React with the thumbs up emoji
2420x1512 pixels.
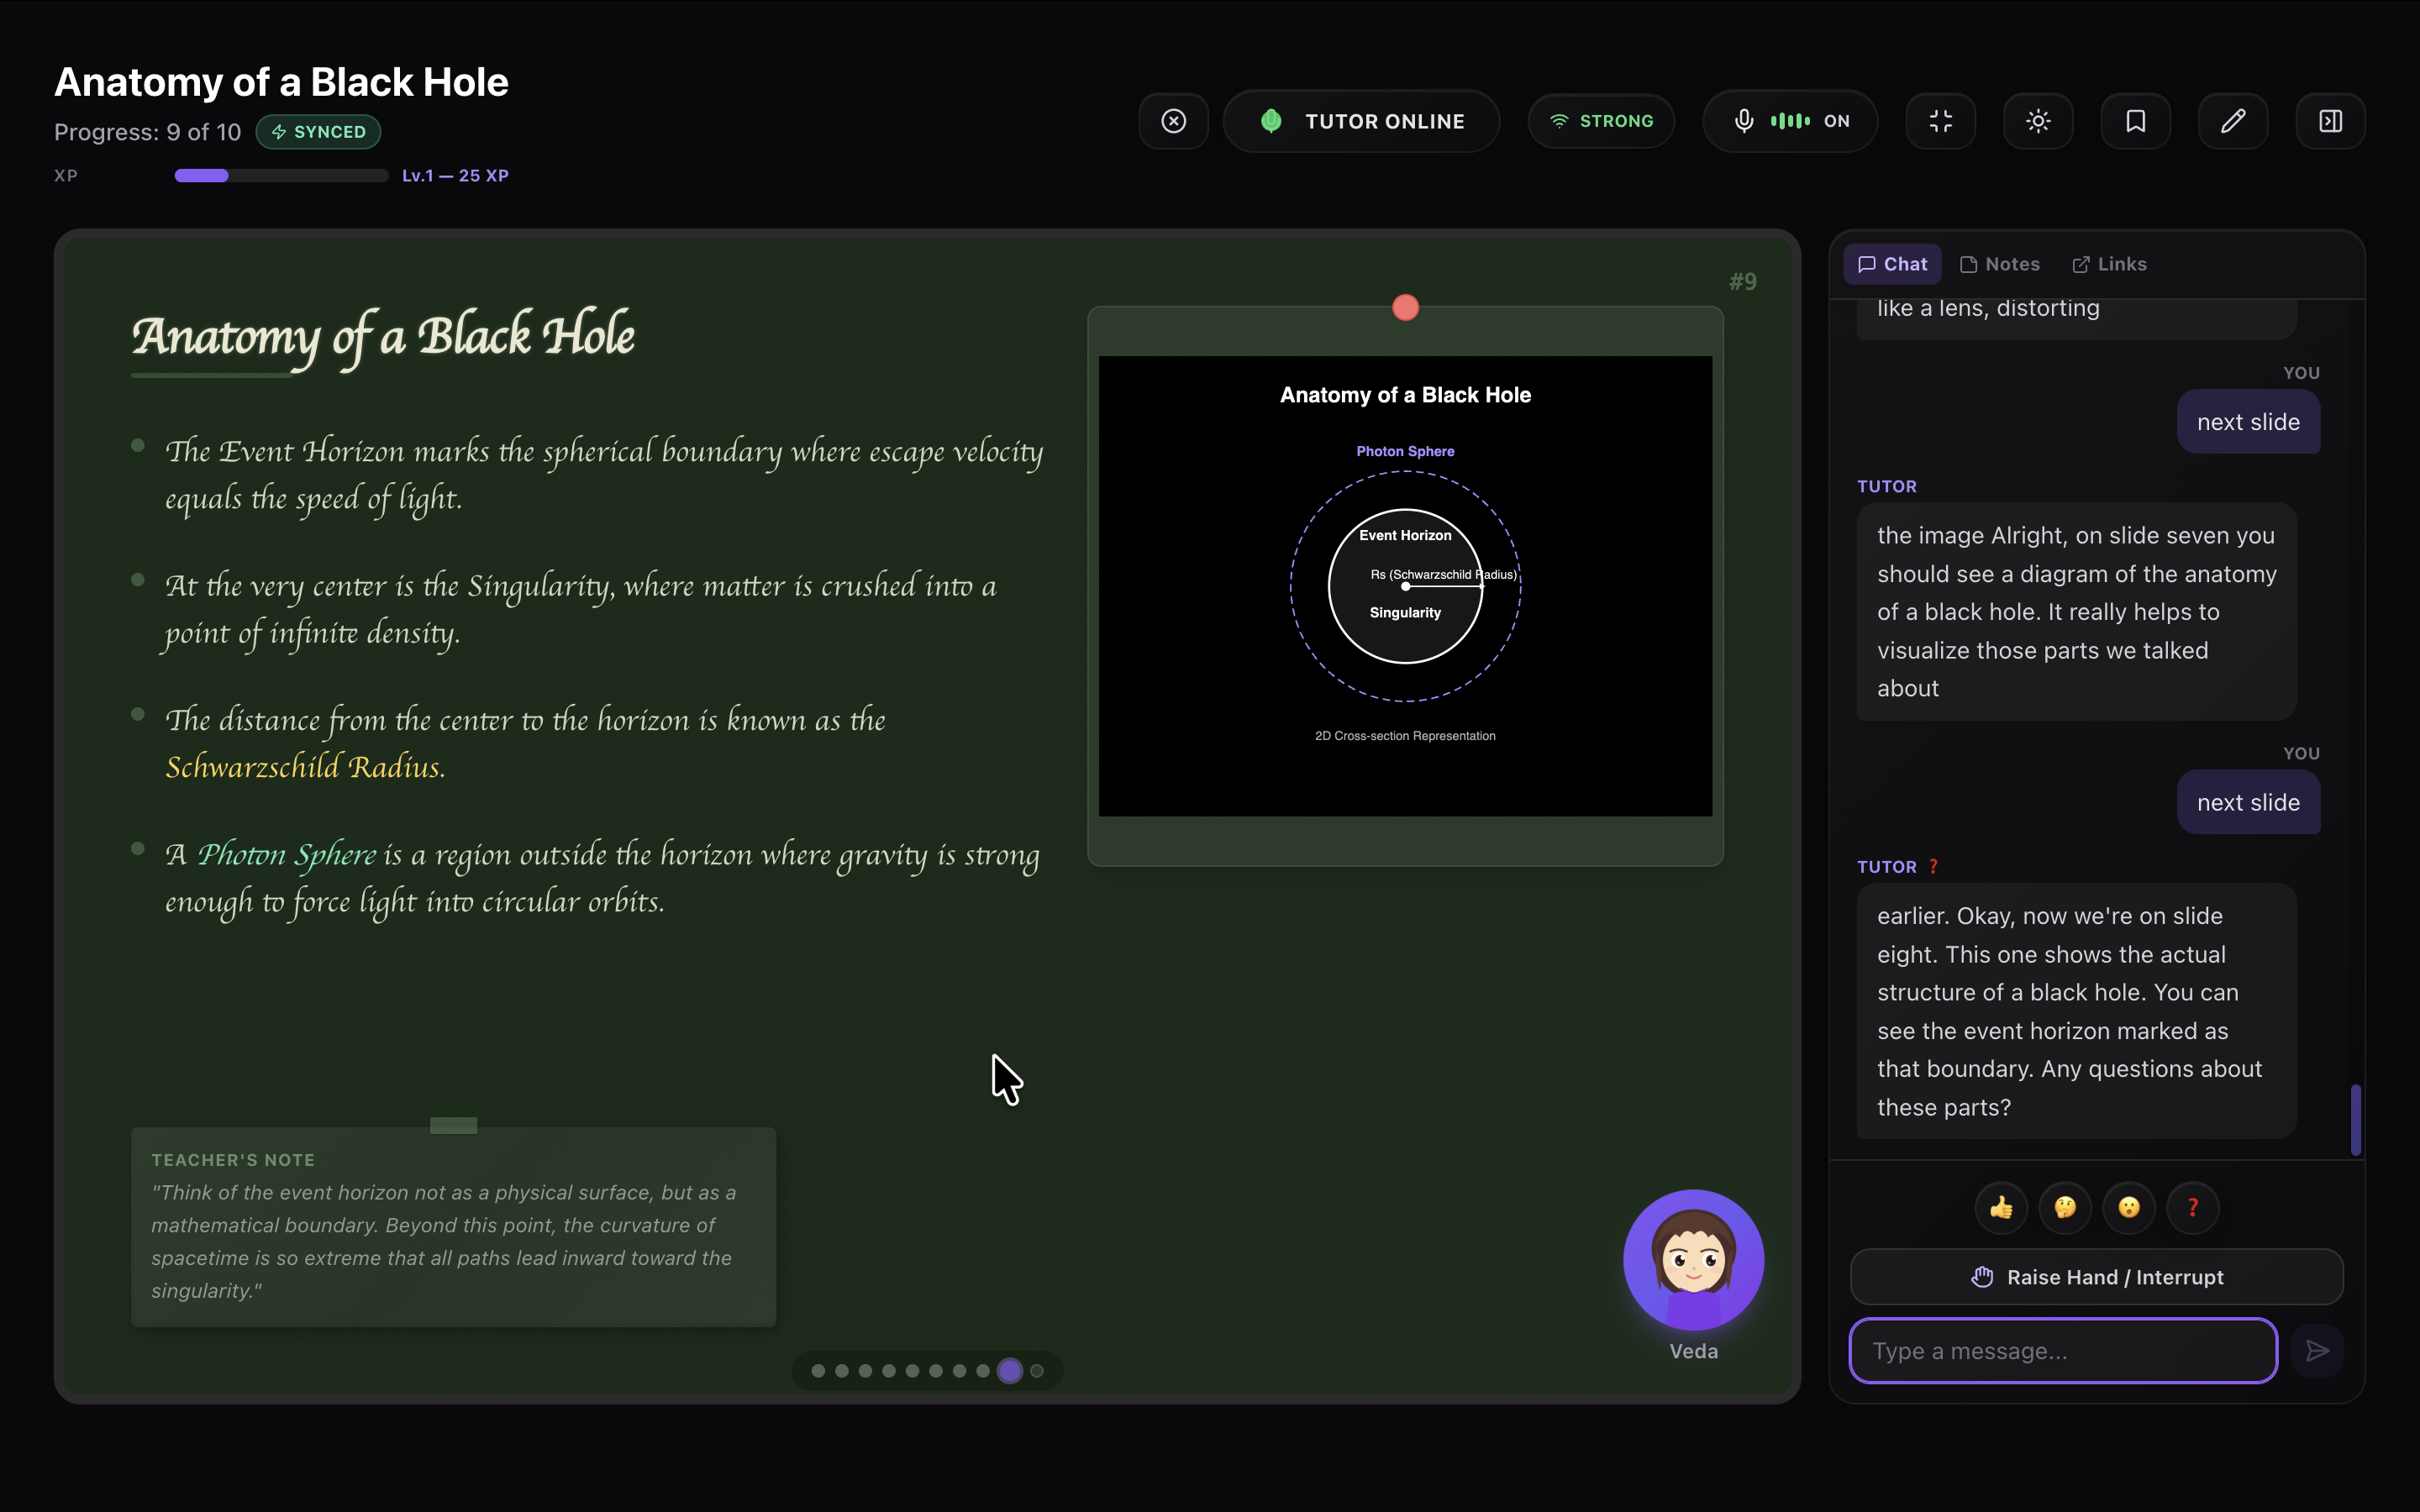pos(2001,1207)
